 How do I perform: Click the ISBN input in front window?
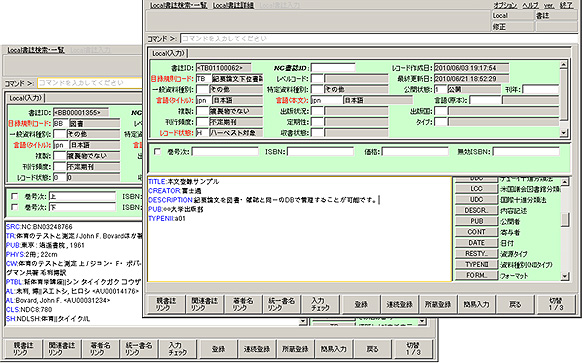[x=320, y=151]
